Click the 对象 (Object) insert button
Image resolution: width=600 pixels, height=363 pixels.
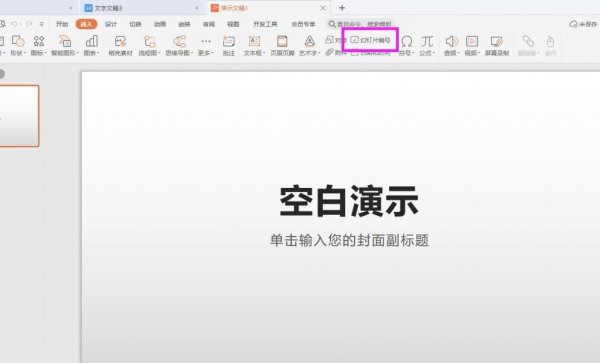336,40
